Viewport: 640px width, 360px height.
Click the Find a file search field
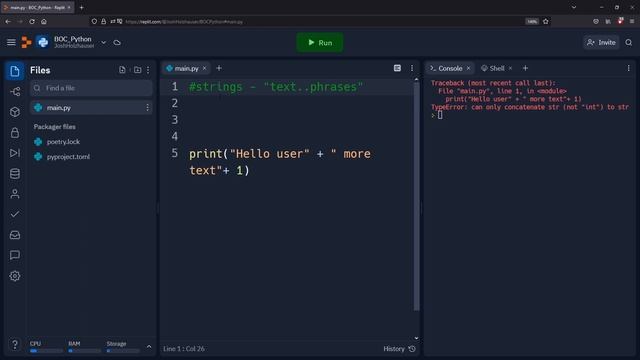tap(91, 88)
